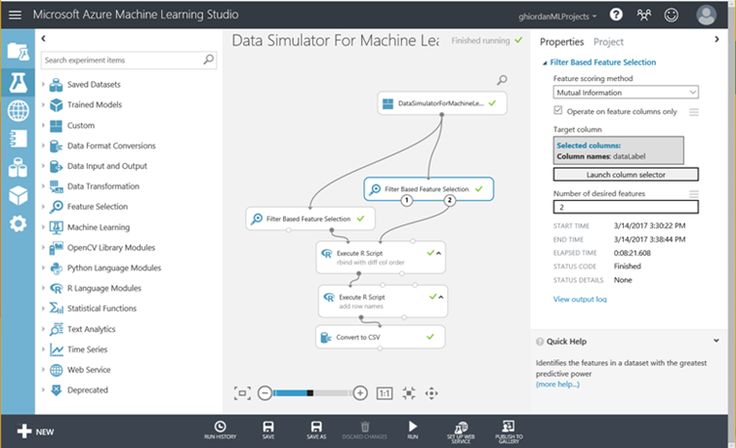Click the fit-to-screen canvas icon
736x448 pixels.
point(242,393)
